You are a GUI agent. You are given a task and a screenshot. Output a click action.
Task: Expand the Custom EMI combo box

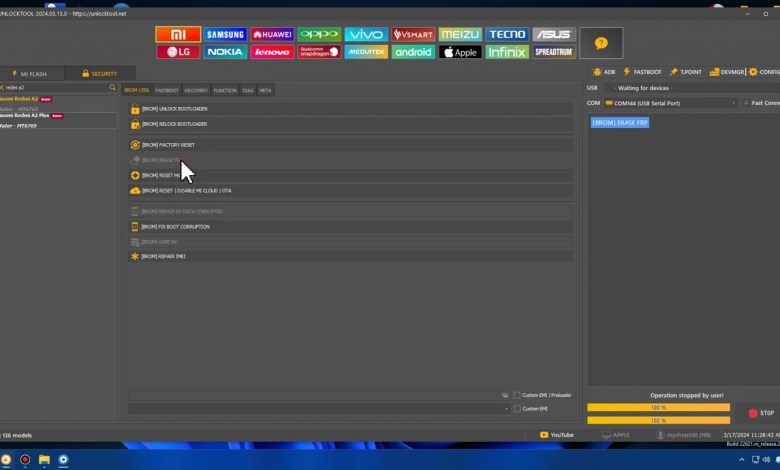click(319, 409)
